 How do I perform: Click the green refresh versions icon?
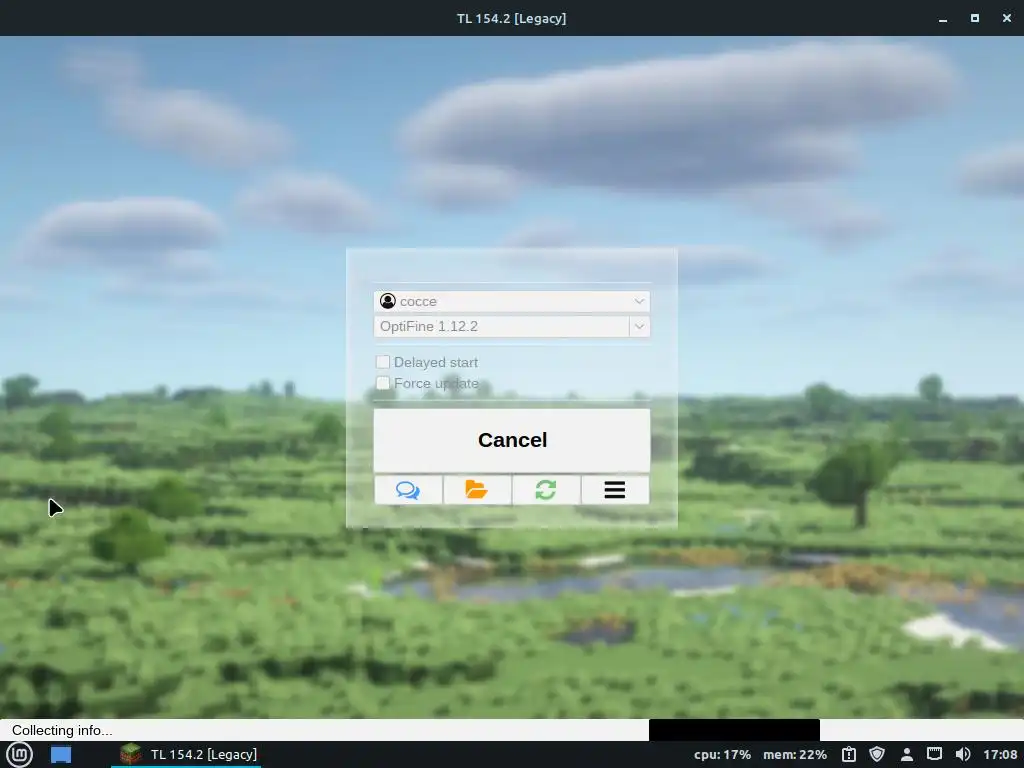(546, 490)
